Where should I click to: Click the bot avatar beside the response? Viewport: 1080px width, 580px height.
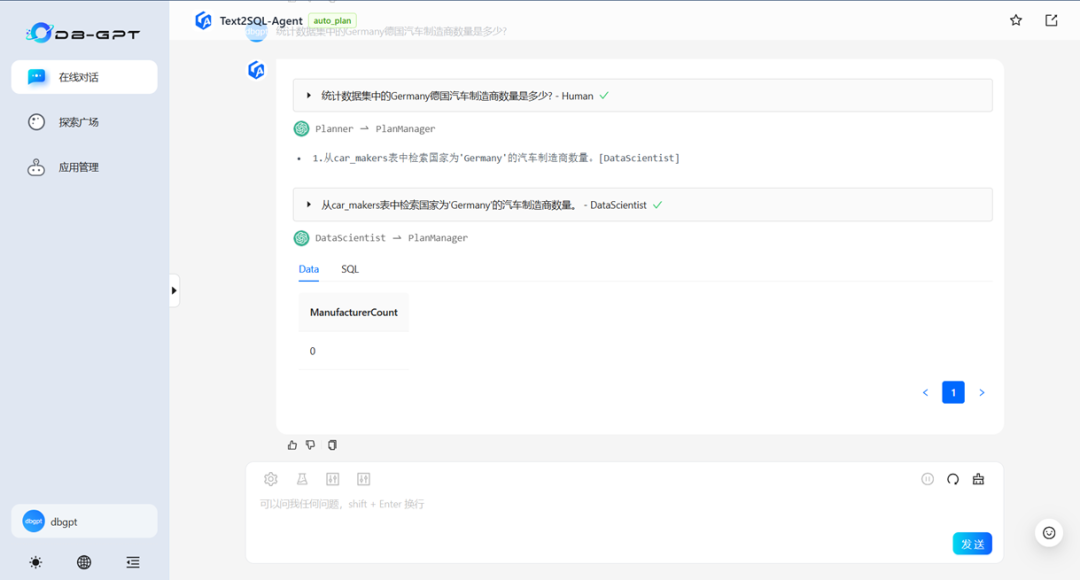(256, 70)
